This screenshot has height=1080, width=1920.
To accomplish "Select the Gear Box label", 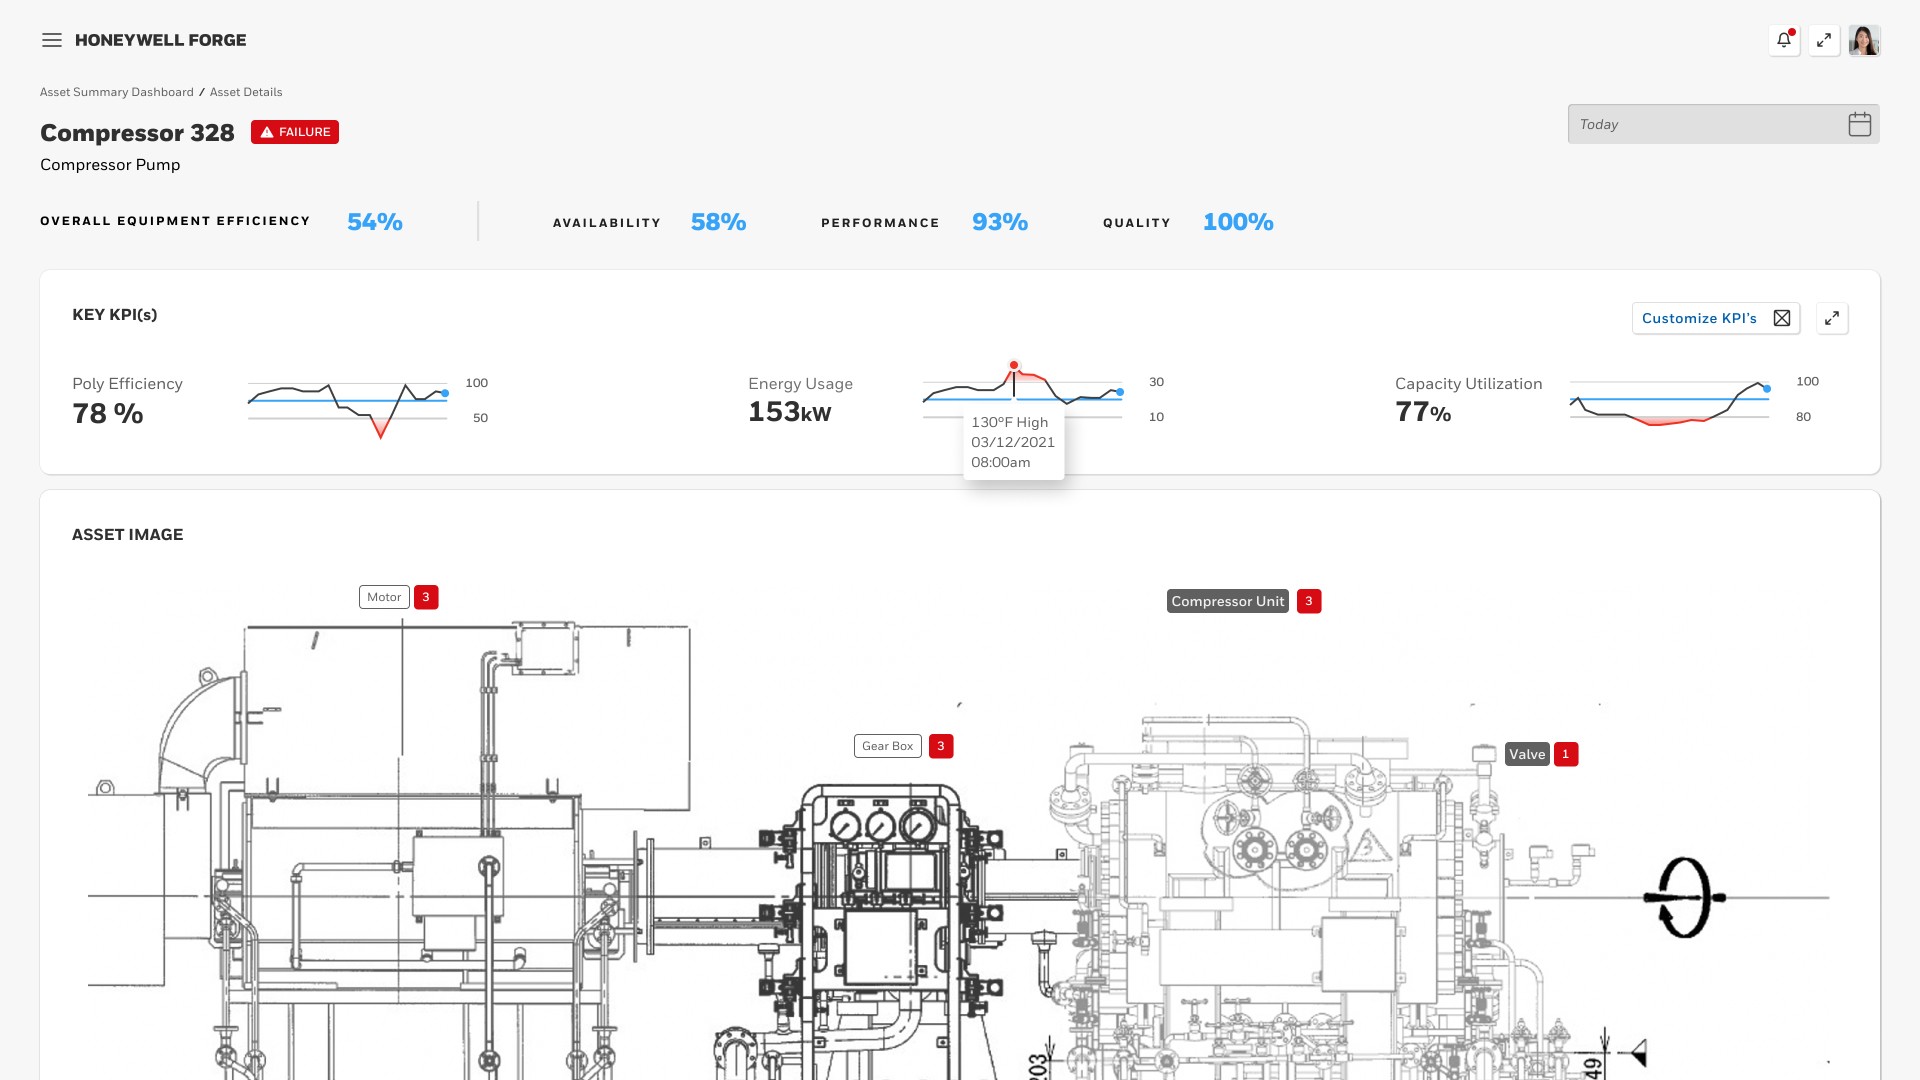I will pos(887,746).
